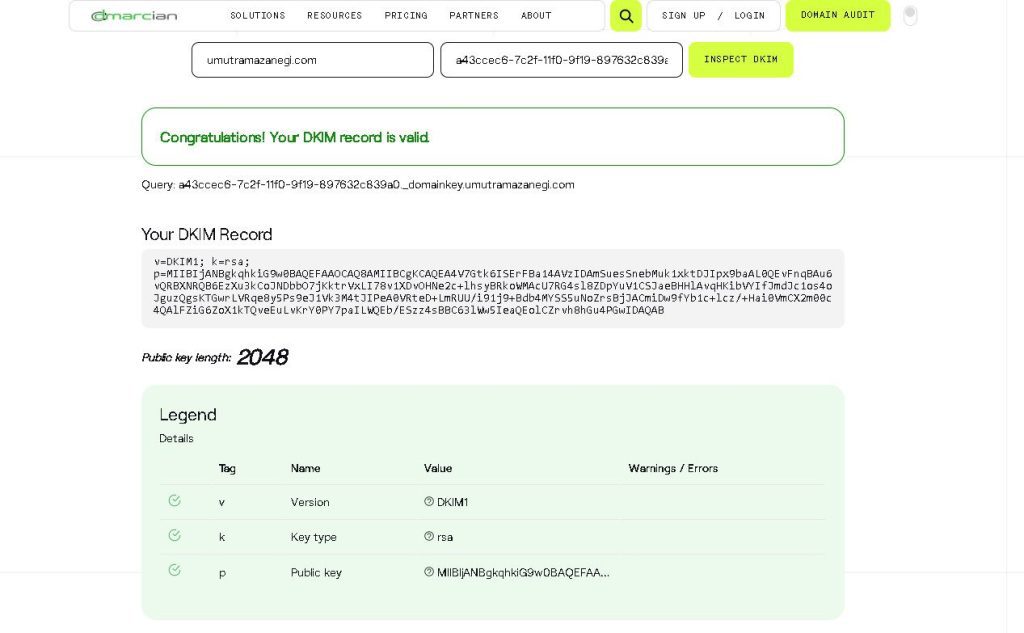Open the help icon beside DKIM1 value
The width and height of the screenshot is (1024, 633).
(x=429, y=501)
